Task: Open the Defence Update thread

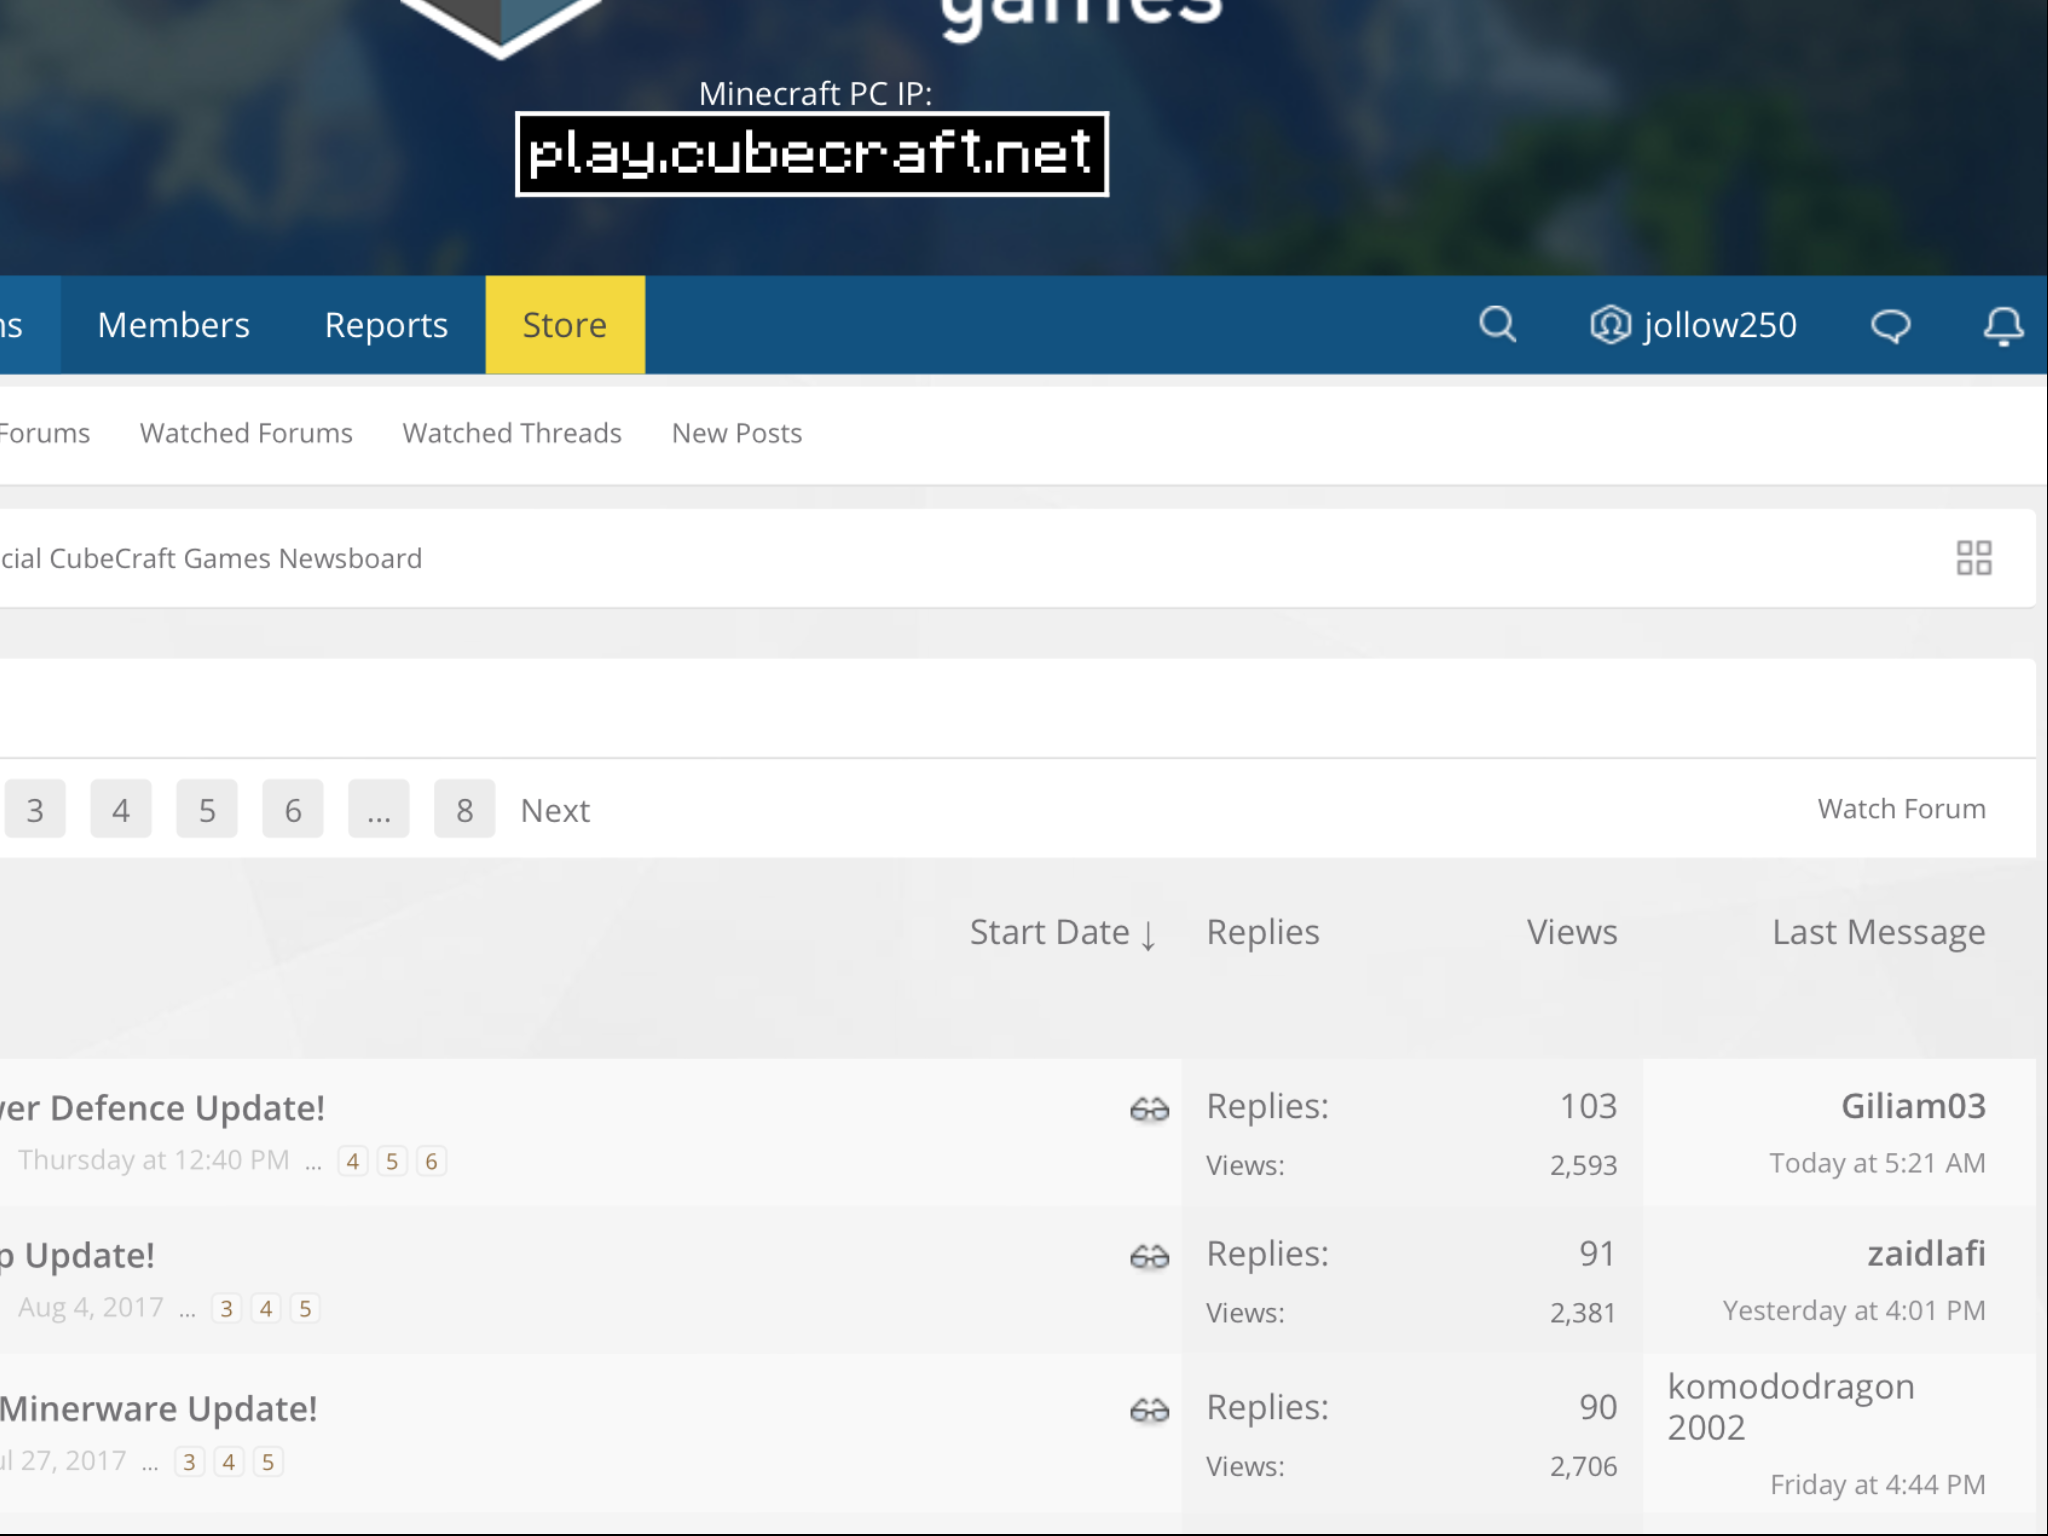Action: pos(162,1108)
